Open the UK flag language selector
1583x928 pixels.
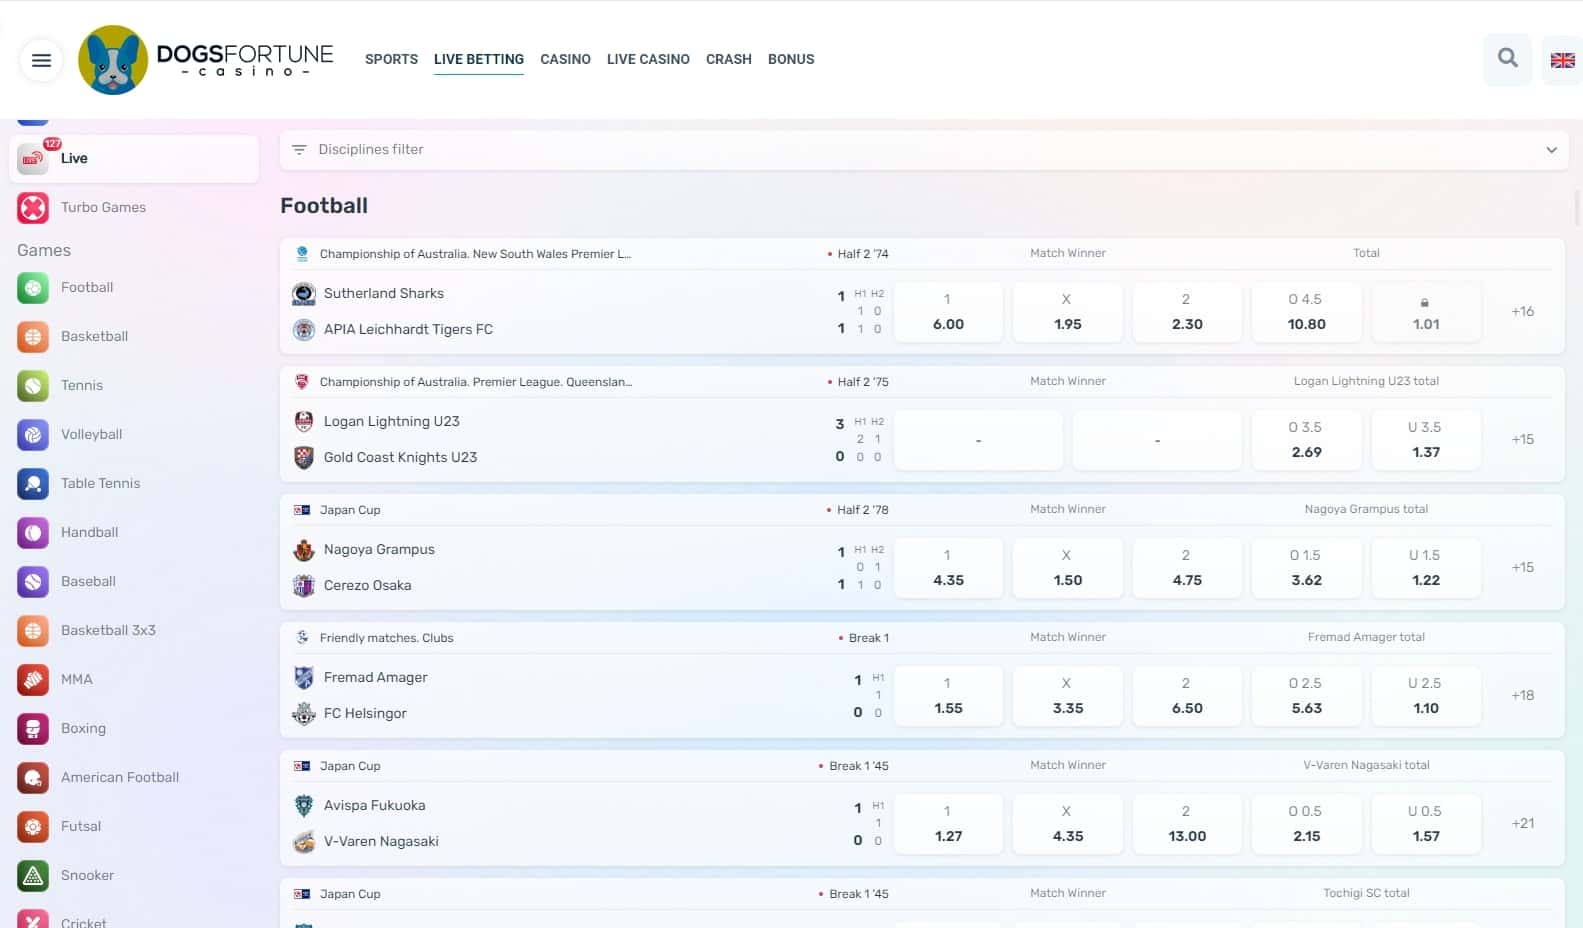pos(1562,60)
